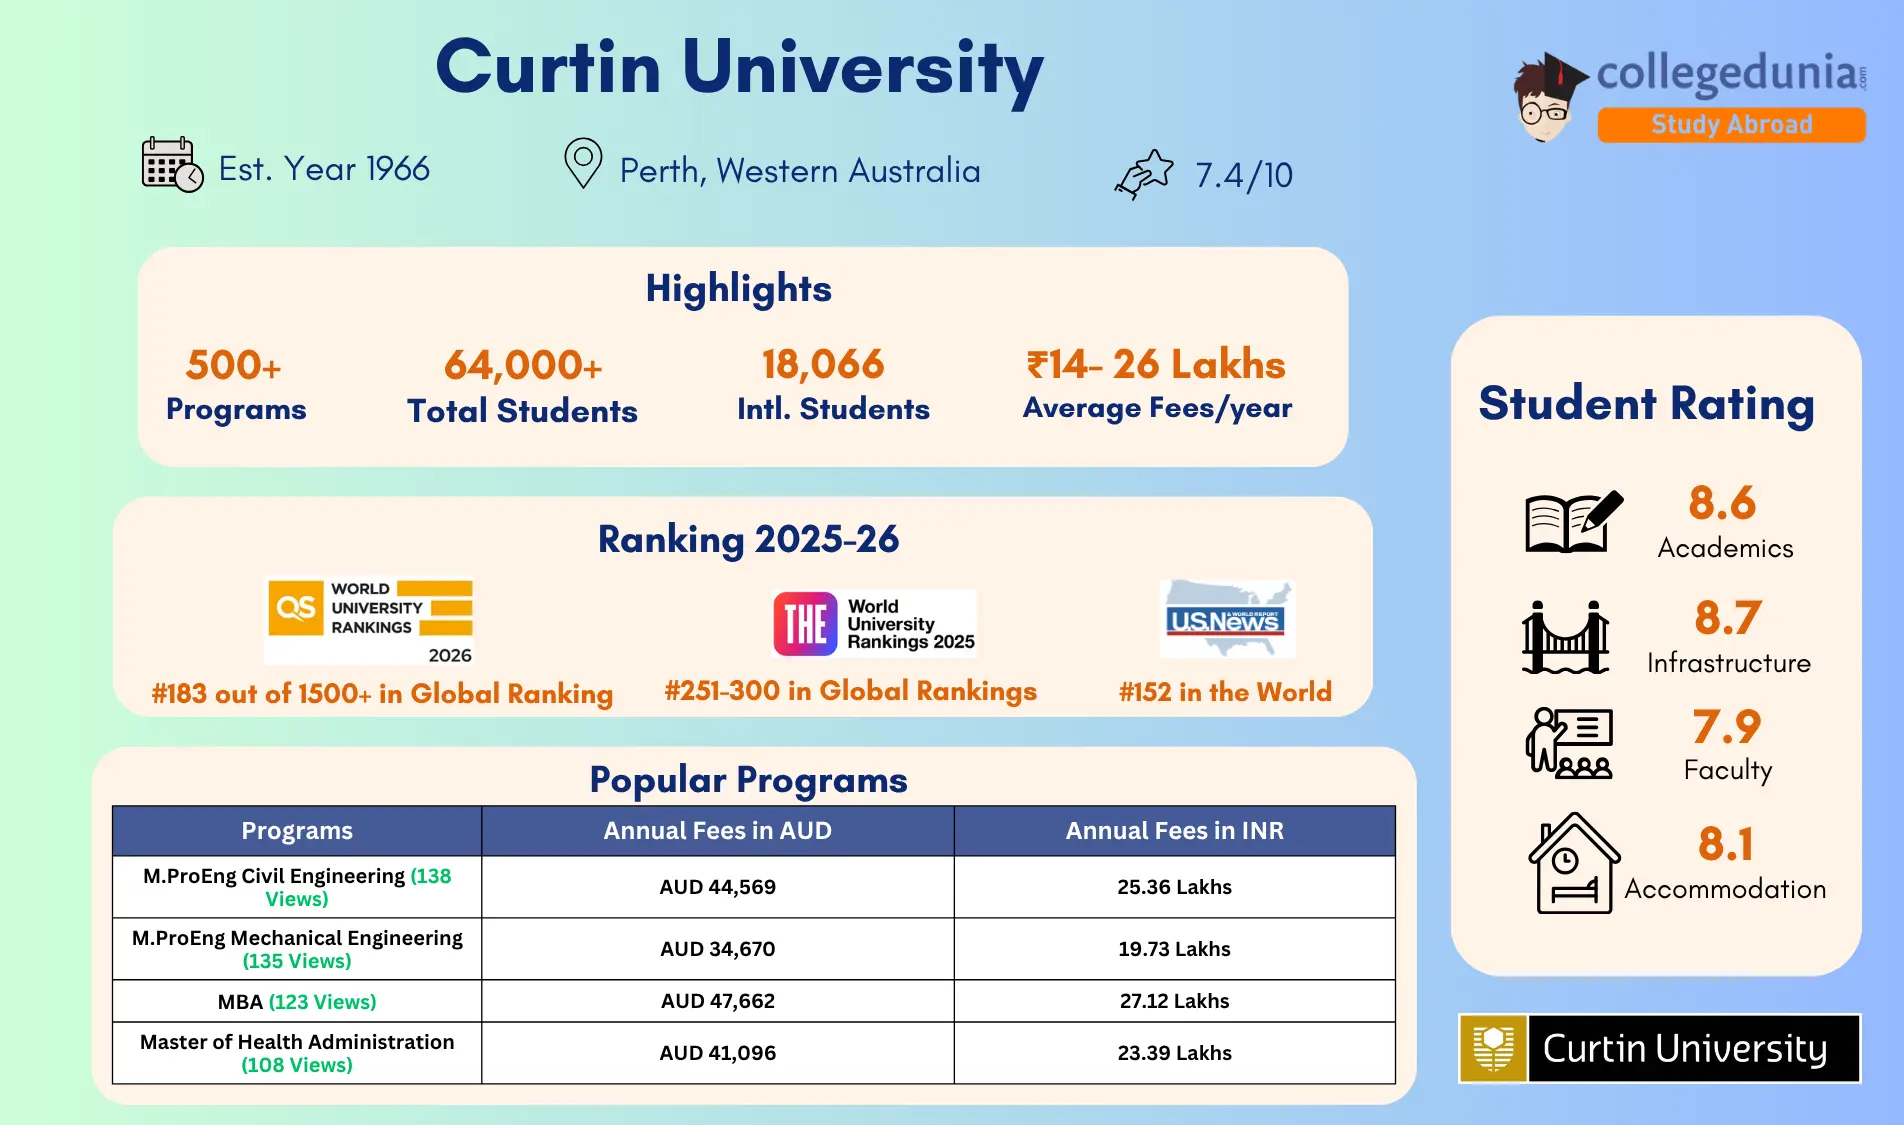
Task: Click the Study Abroad button
Action: pyautogui.click(x=1730, y=124)
